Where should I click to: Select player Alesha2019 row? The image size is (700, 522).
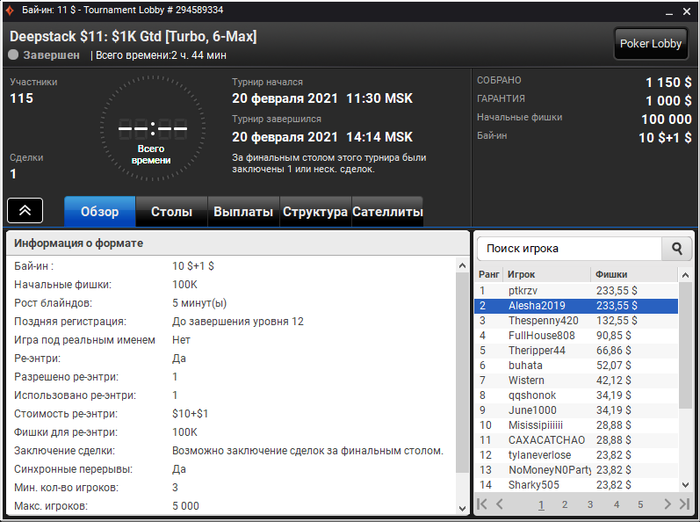(x=576, y=306)
